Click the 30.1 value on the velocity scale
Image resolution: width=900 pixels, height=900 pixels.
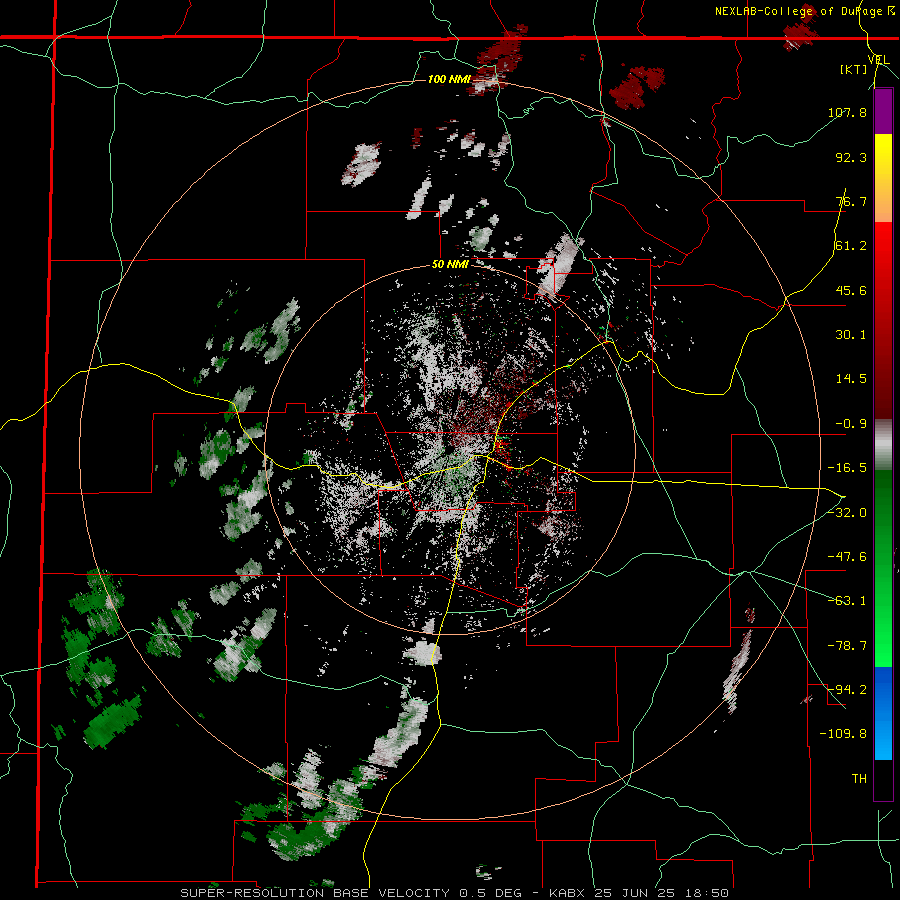coord(851,335)
